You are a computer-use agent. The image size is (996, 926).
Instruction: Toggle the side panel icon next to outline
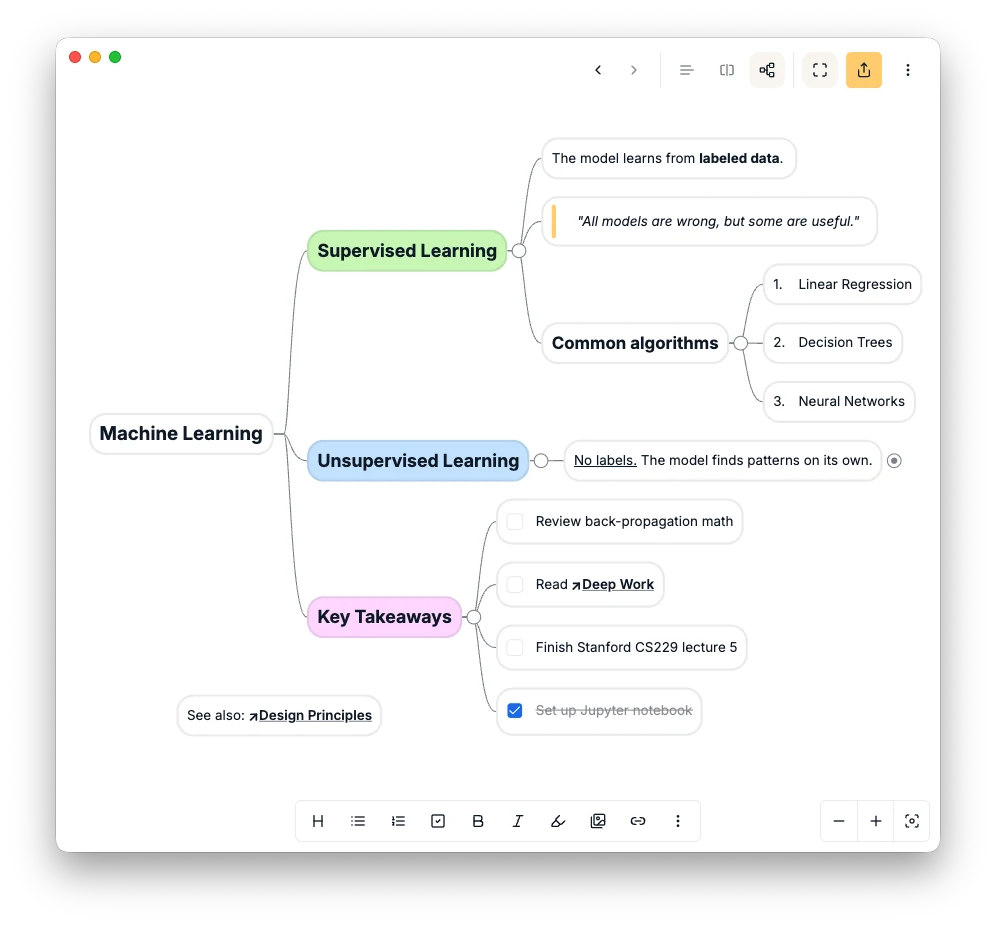[727, 70]
